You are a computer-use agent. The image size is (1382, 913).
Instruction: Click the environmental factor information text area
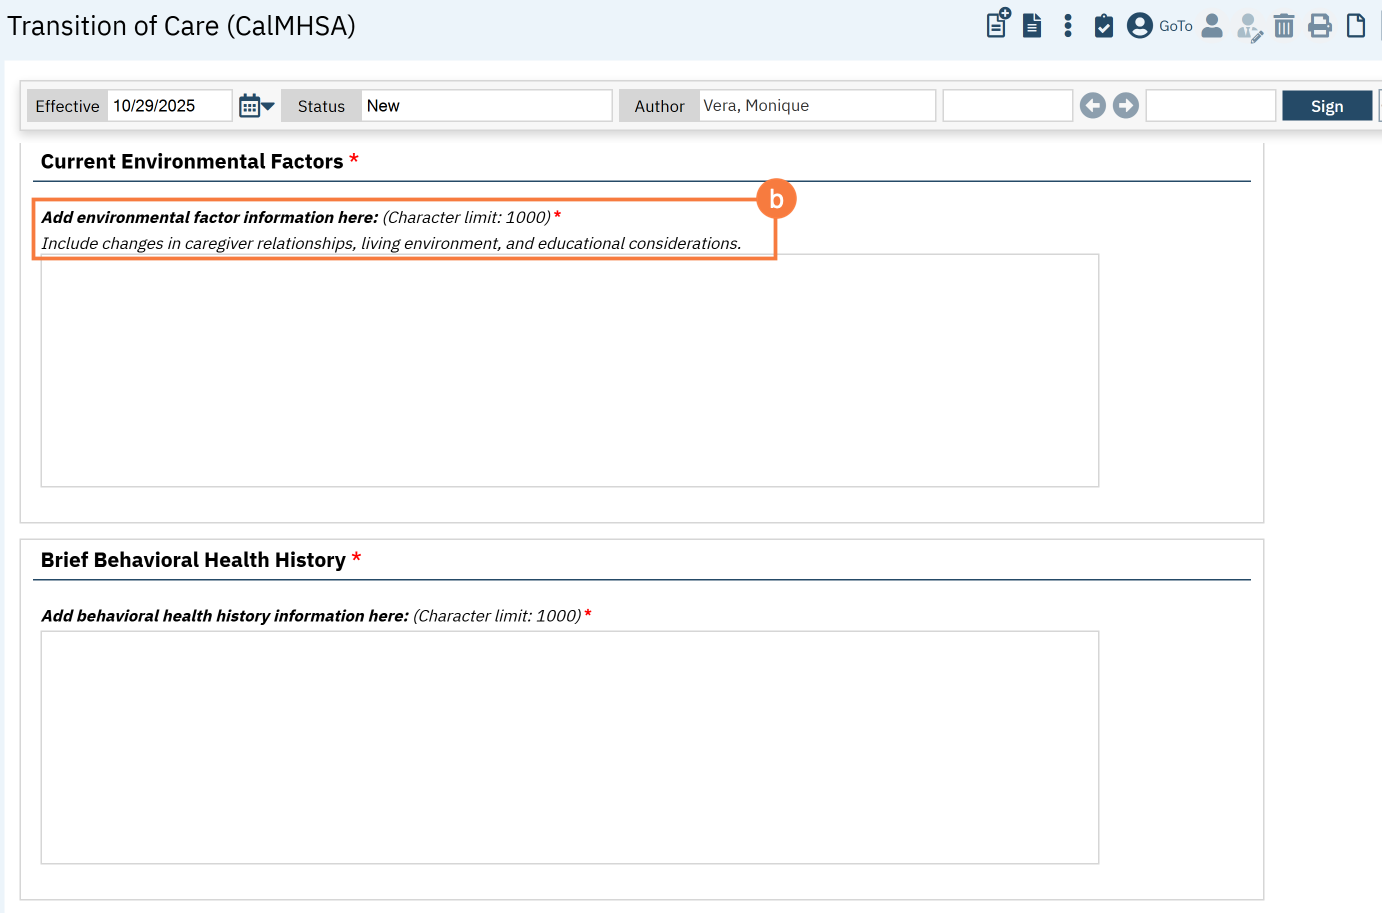point(569,370)
